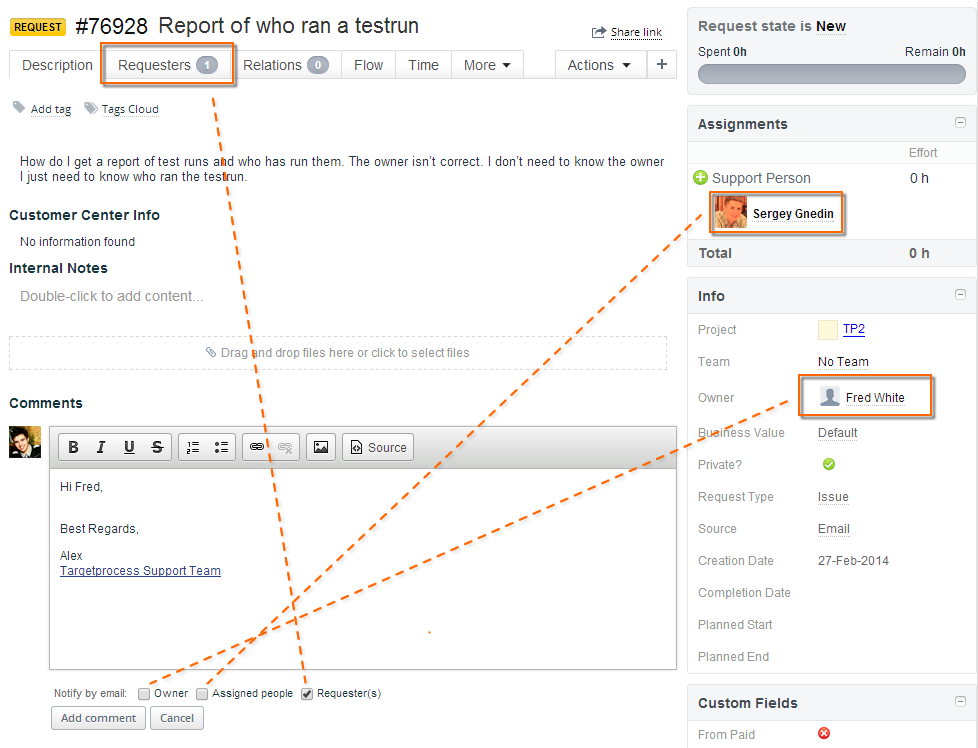The image size is (978, 748).
Task: Enable email notification for Assigned people
Action: pos(202,693)
